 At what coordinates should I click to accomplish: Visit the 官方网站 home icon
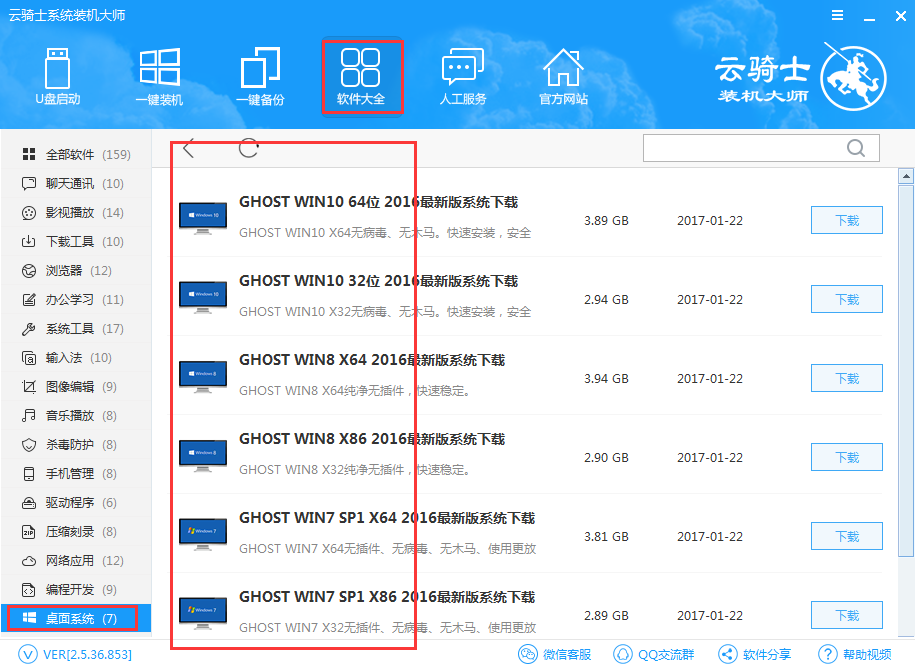click(563, 77)
